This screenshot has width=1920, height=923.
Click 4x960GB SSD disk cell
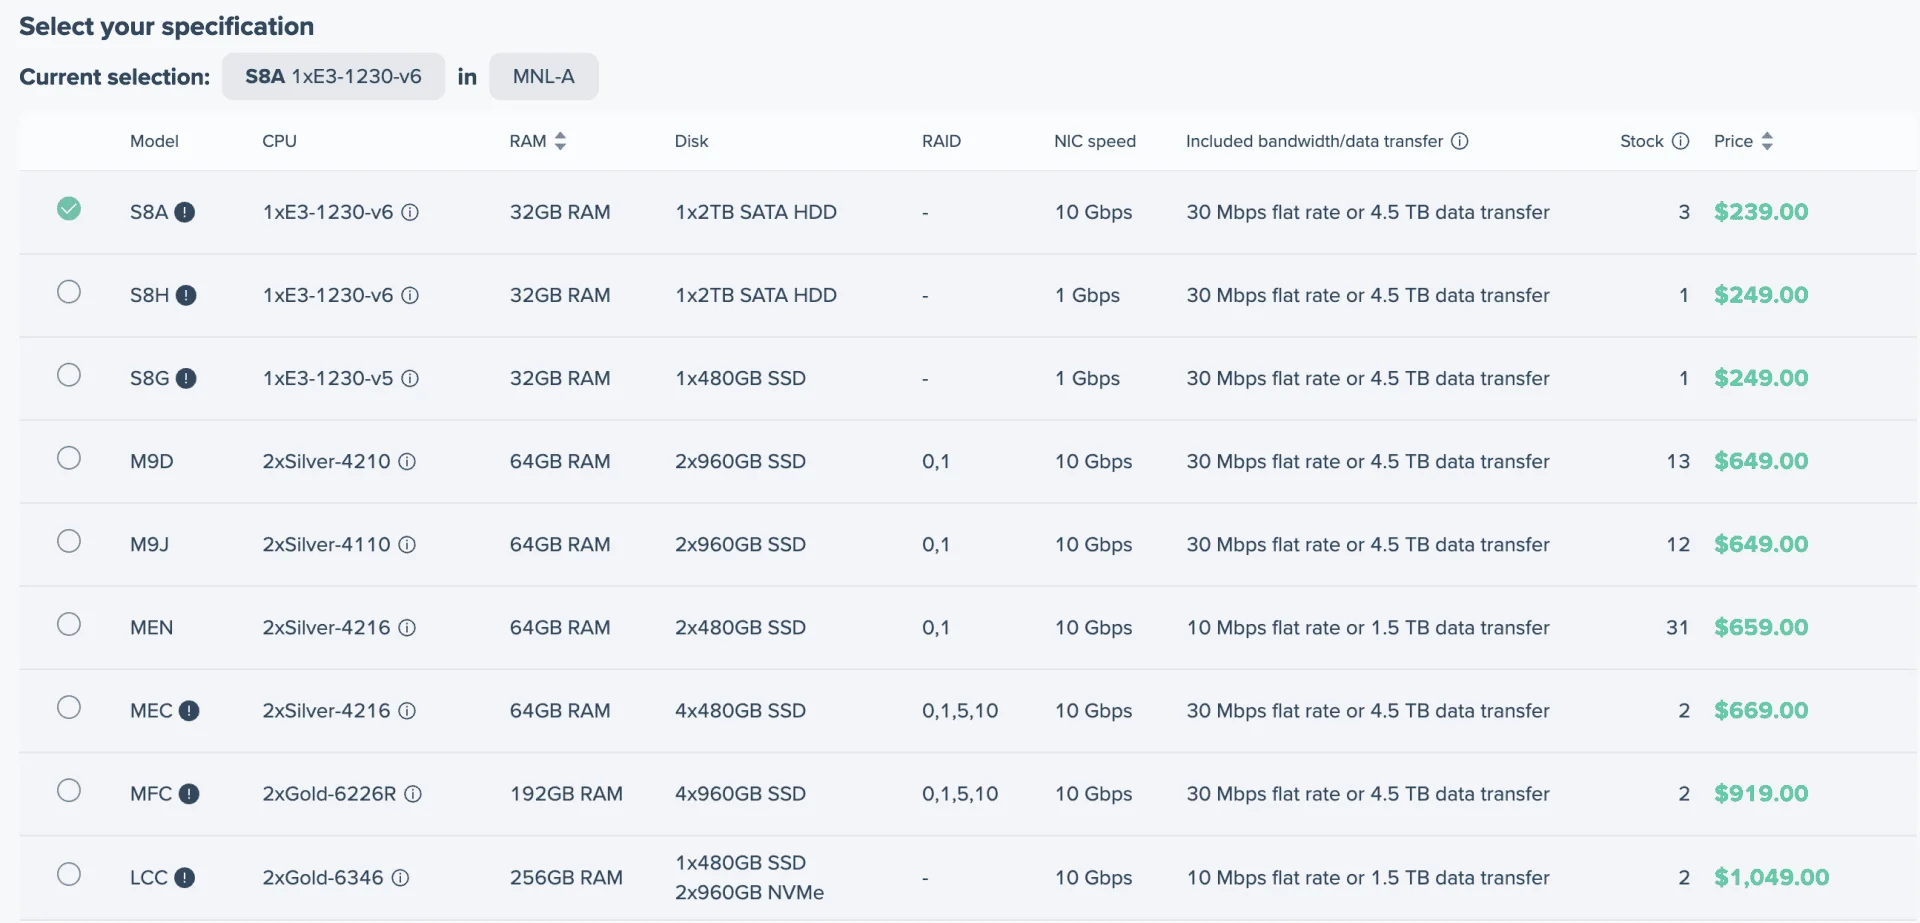pos(740,794)
